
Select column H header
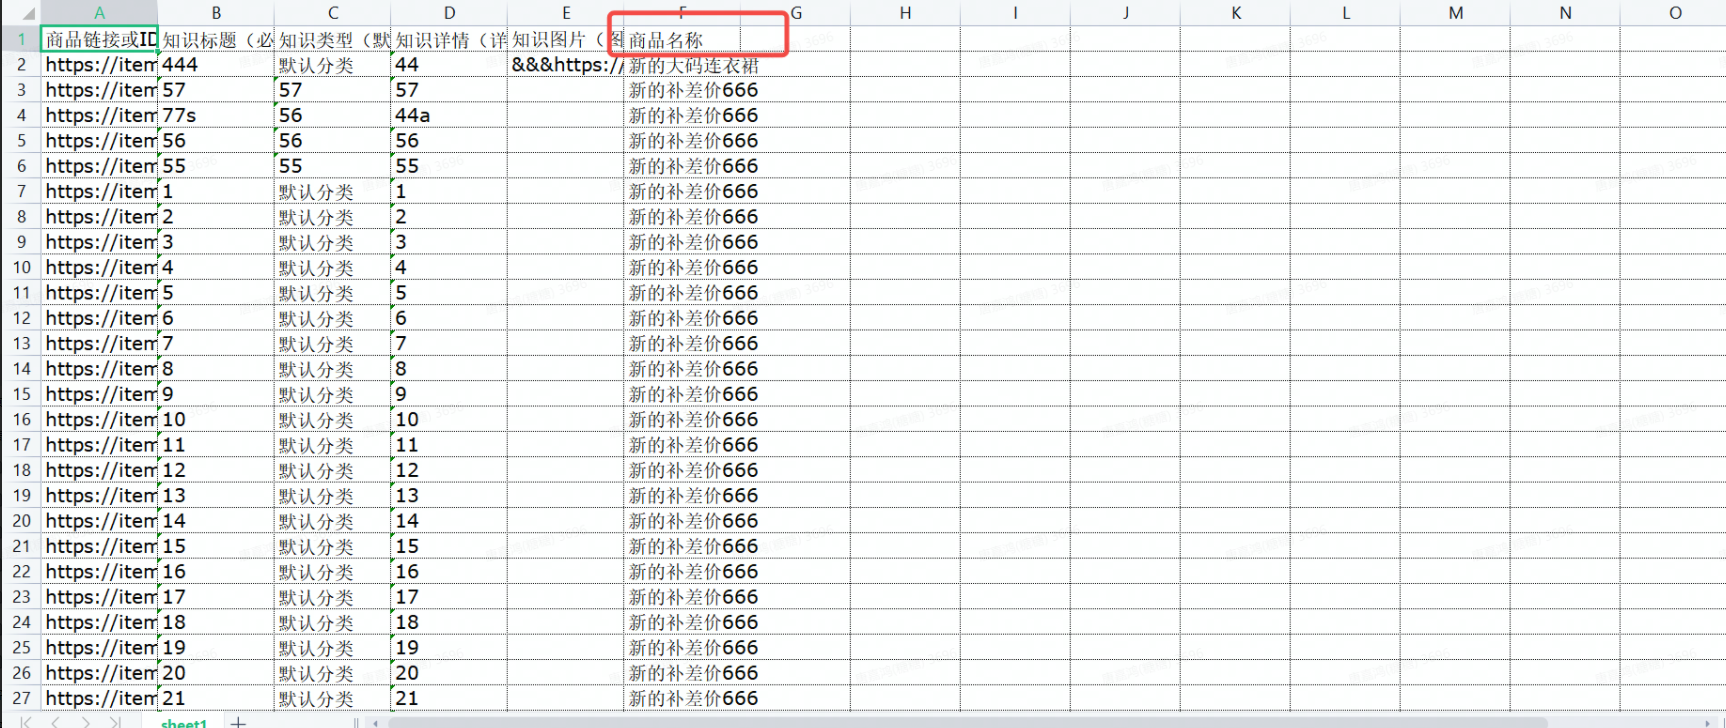pos(905,13)
